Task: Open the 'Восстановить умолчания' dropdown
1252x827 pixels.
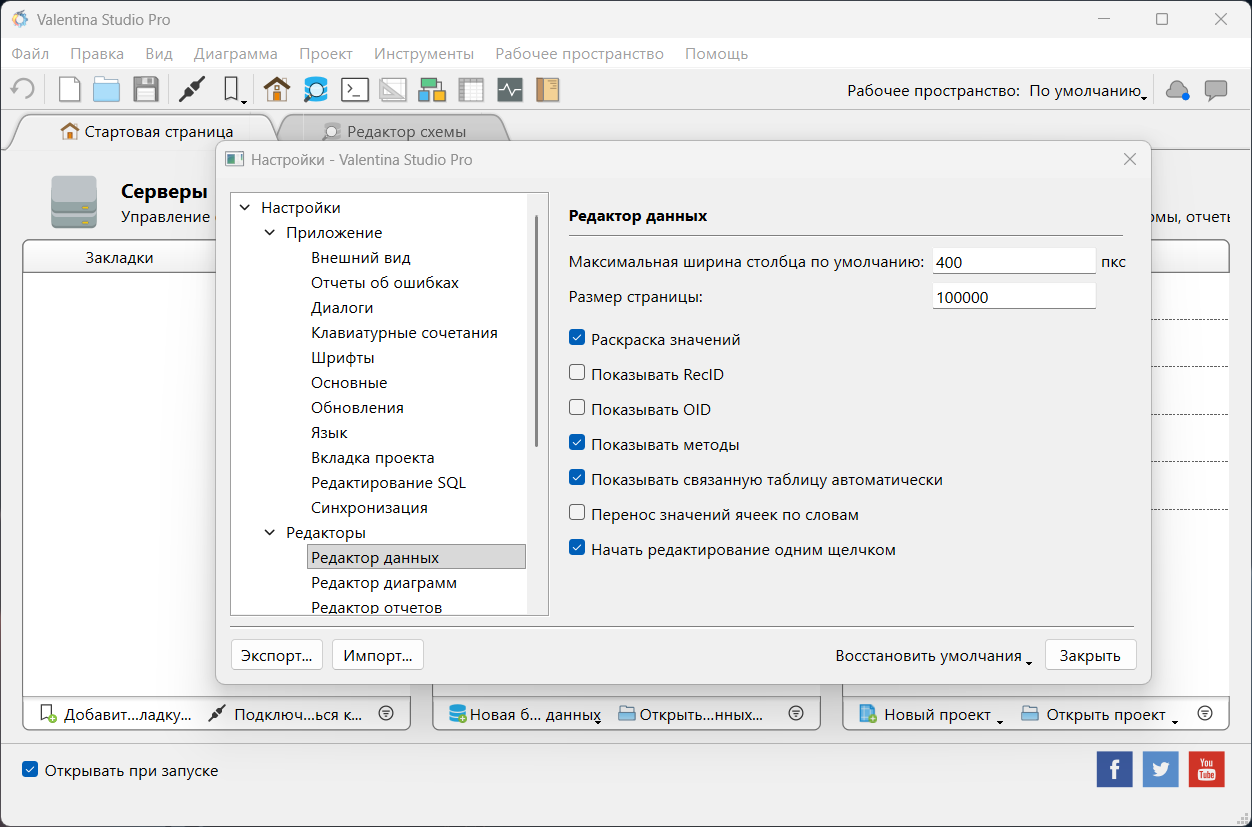Action: coord(933,656)
